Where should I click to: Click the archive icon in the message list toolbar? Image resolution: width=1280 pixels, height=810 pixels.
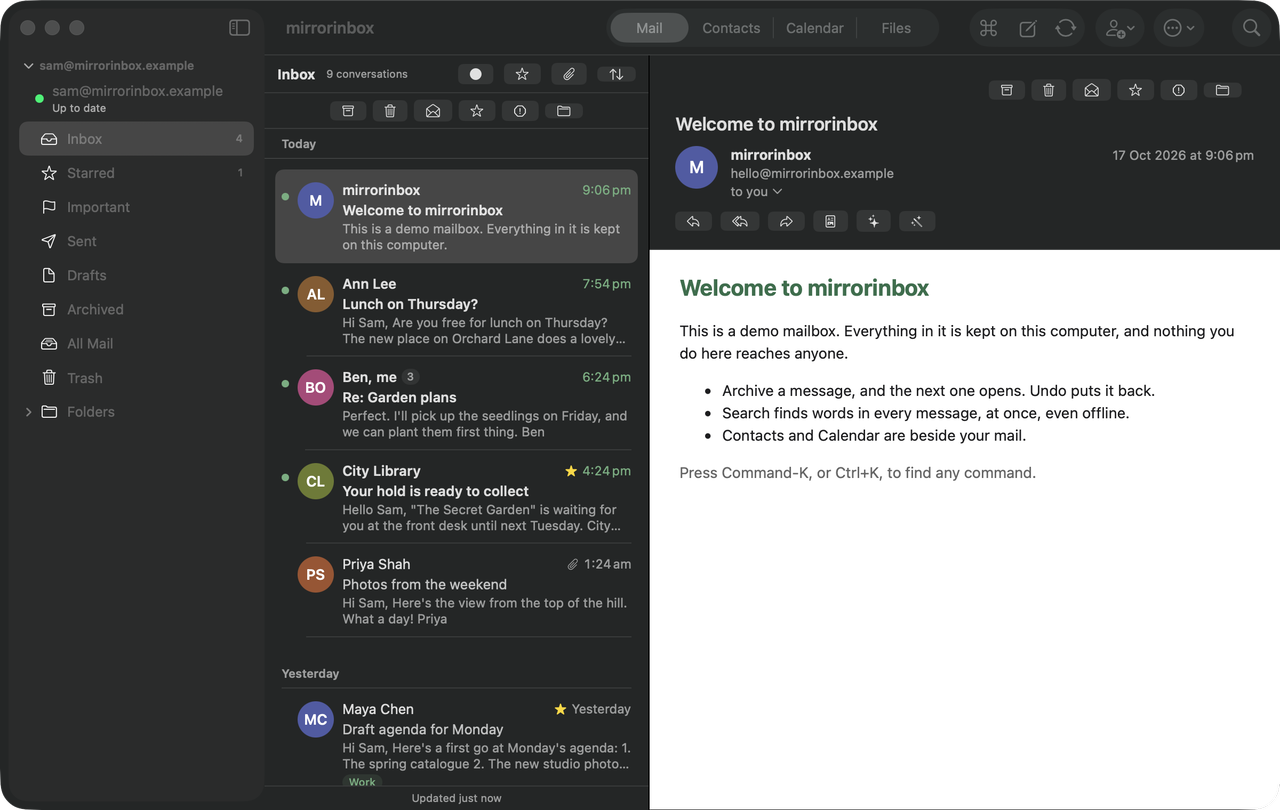click(348, 111)
